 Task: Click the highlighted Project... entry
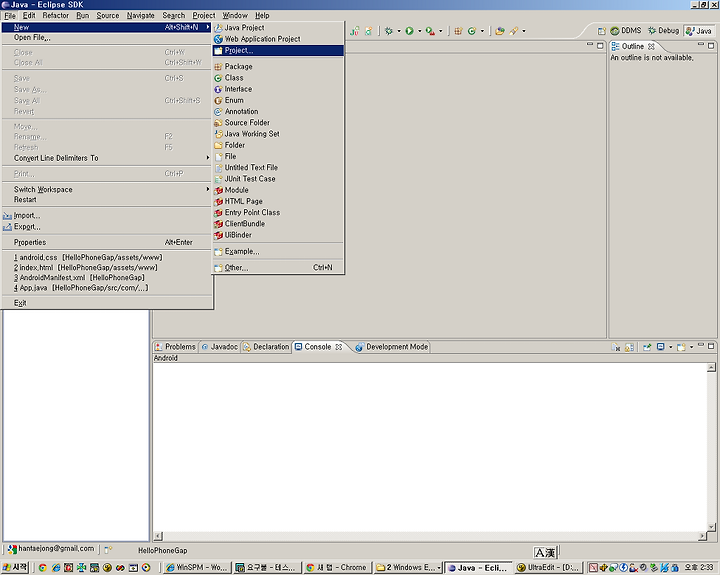[x=278, y=51]
